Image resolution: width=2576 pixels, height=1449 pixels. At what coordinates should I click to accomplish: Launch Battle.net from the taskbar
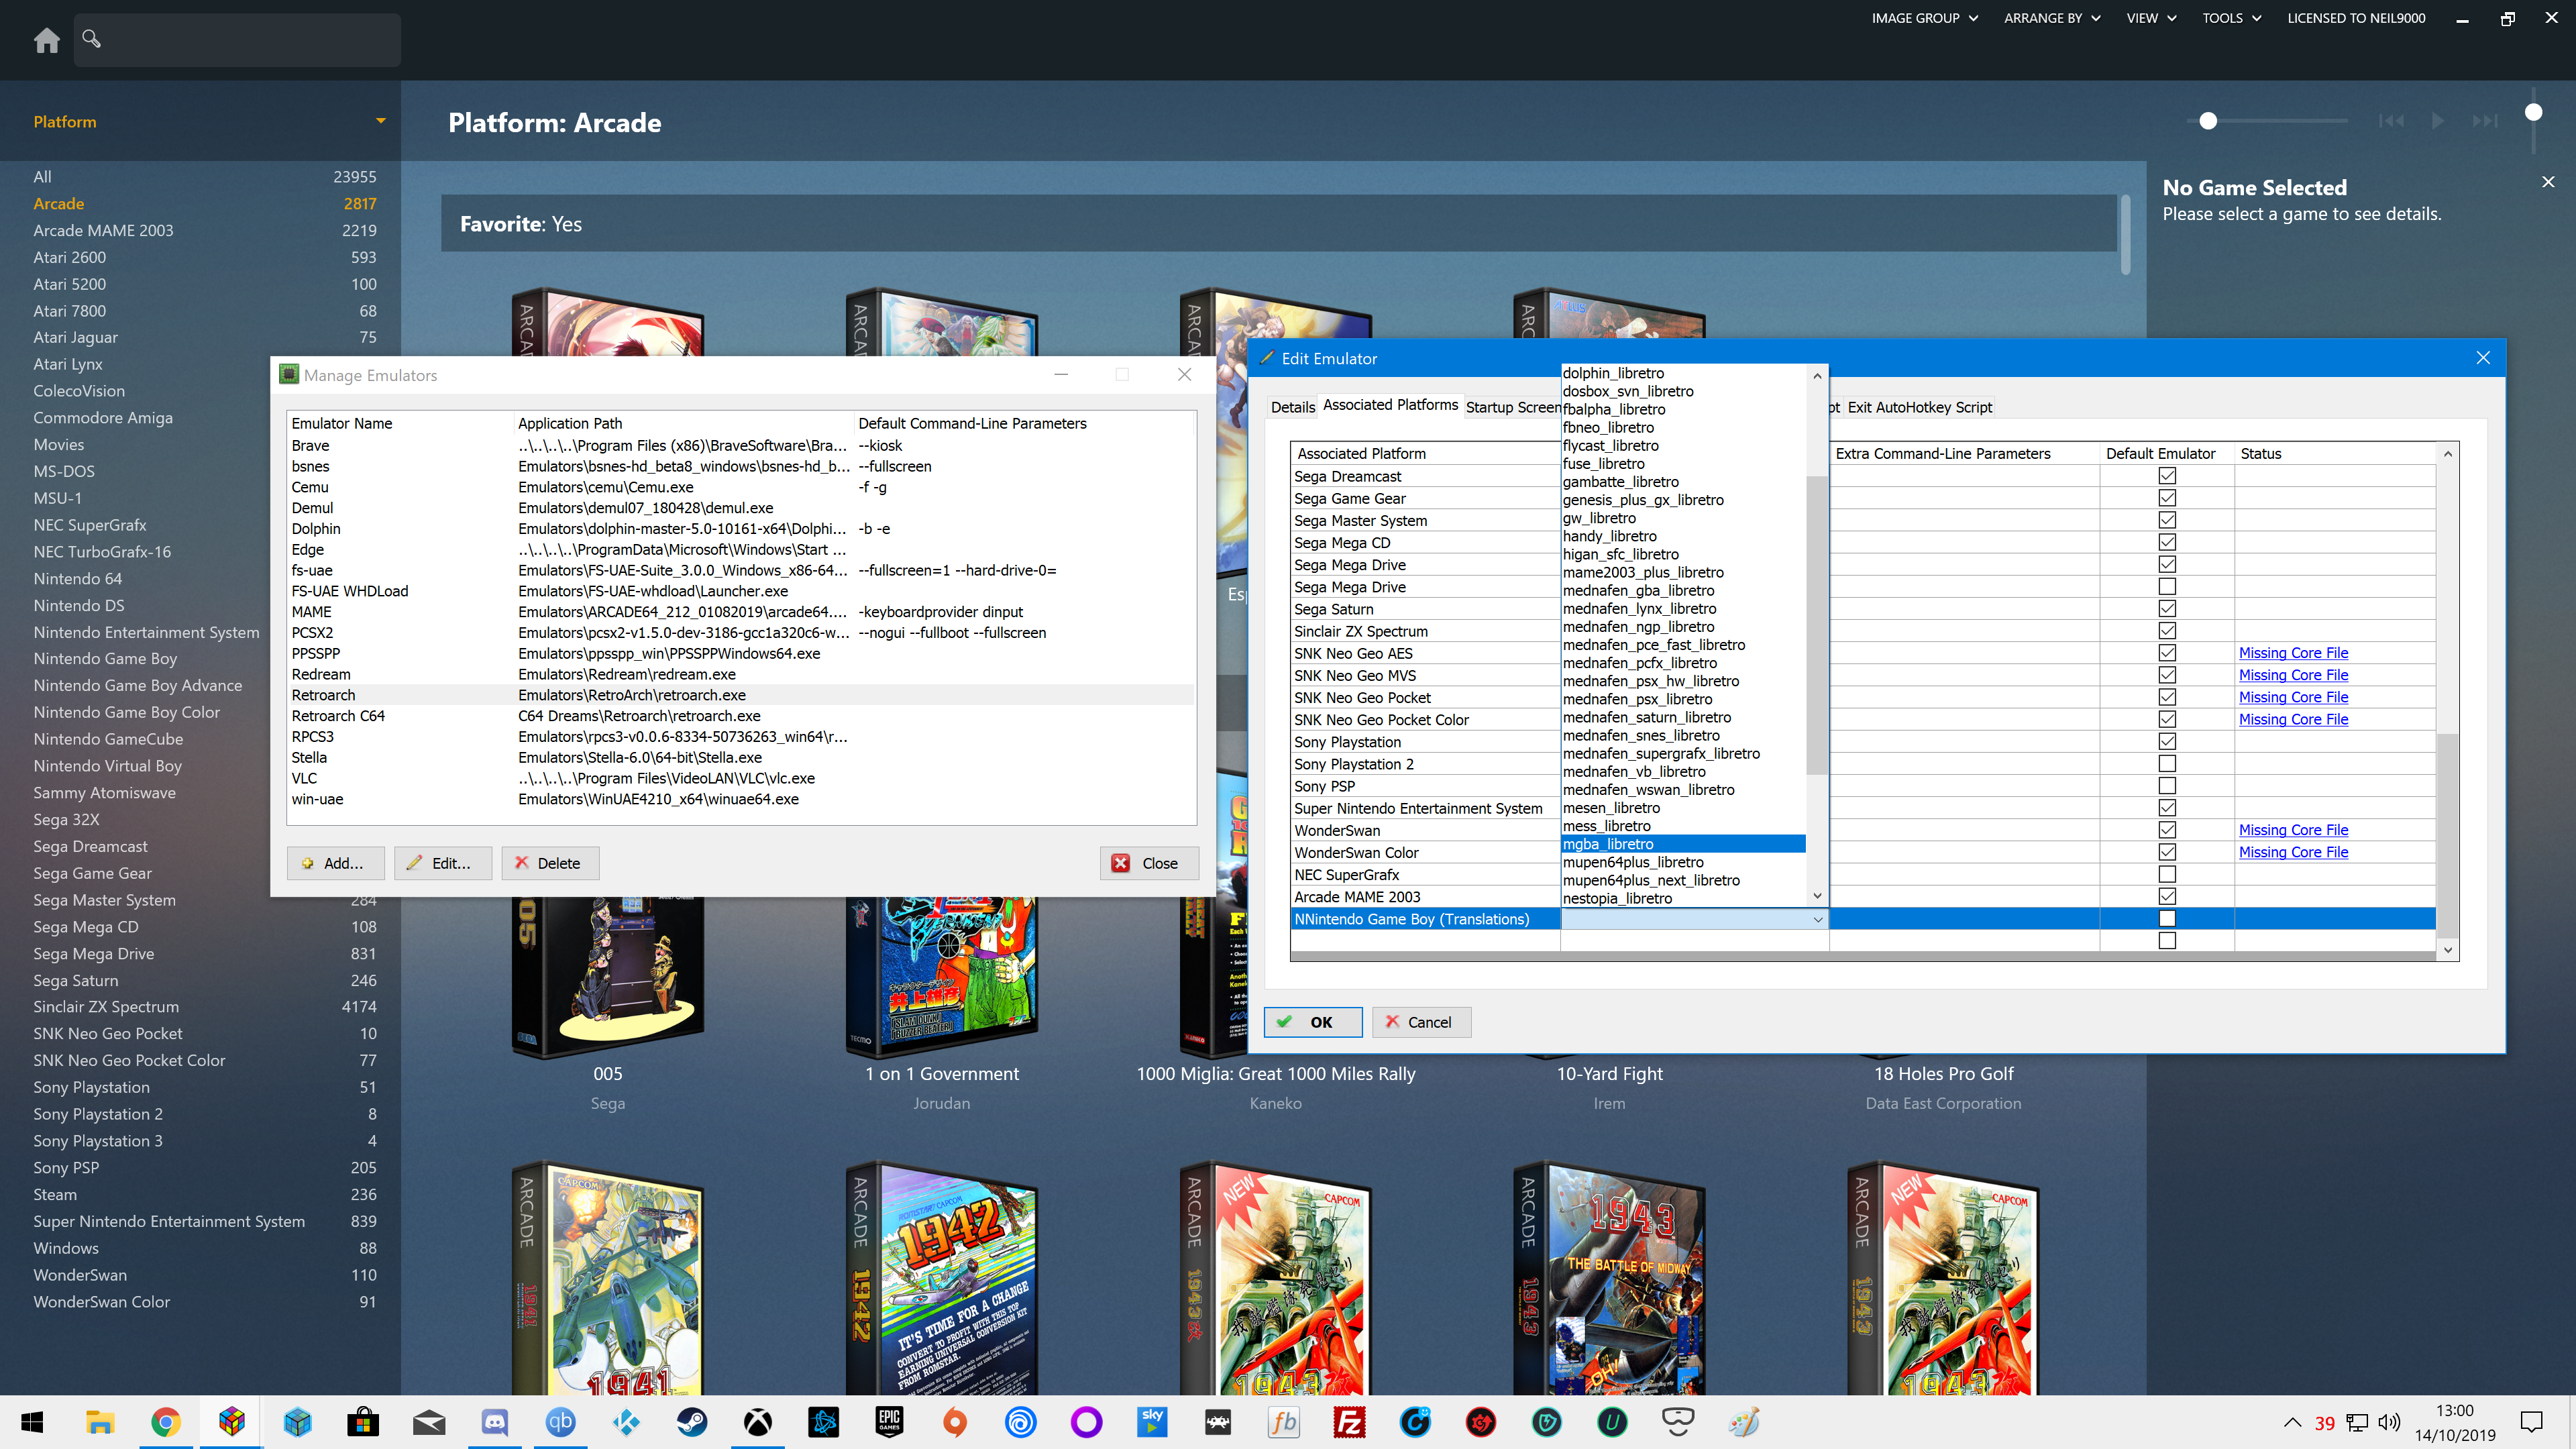(x=824, y=1422)
